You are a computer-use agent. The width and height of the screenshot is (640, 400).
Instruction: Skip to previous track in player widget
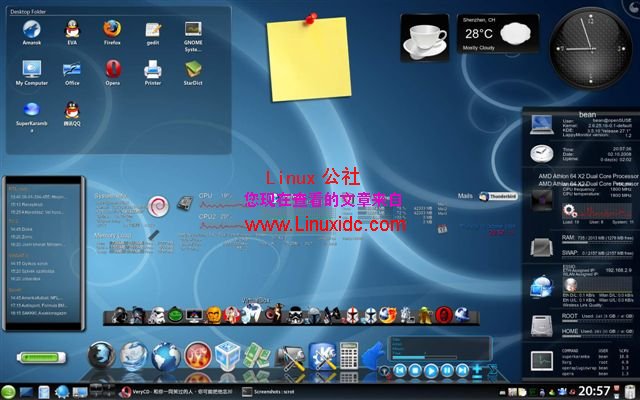click(x=400, y=370)
